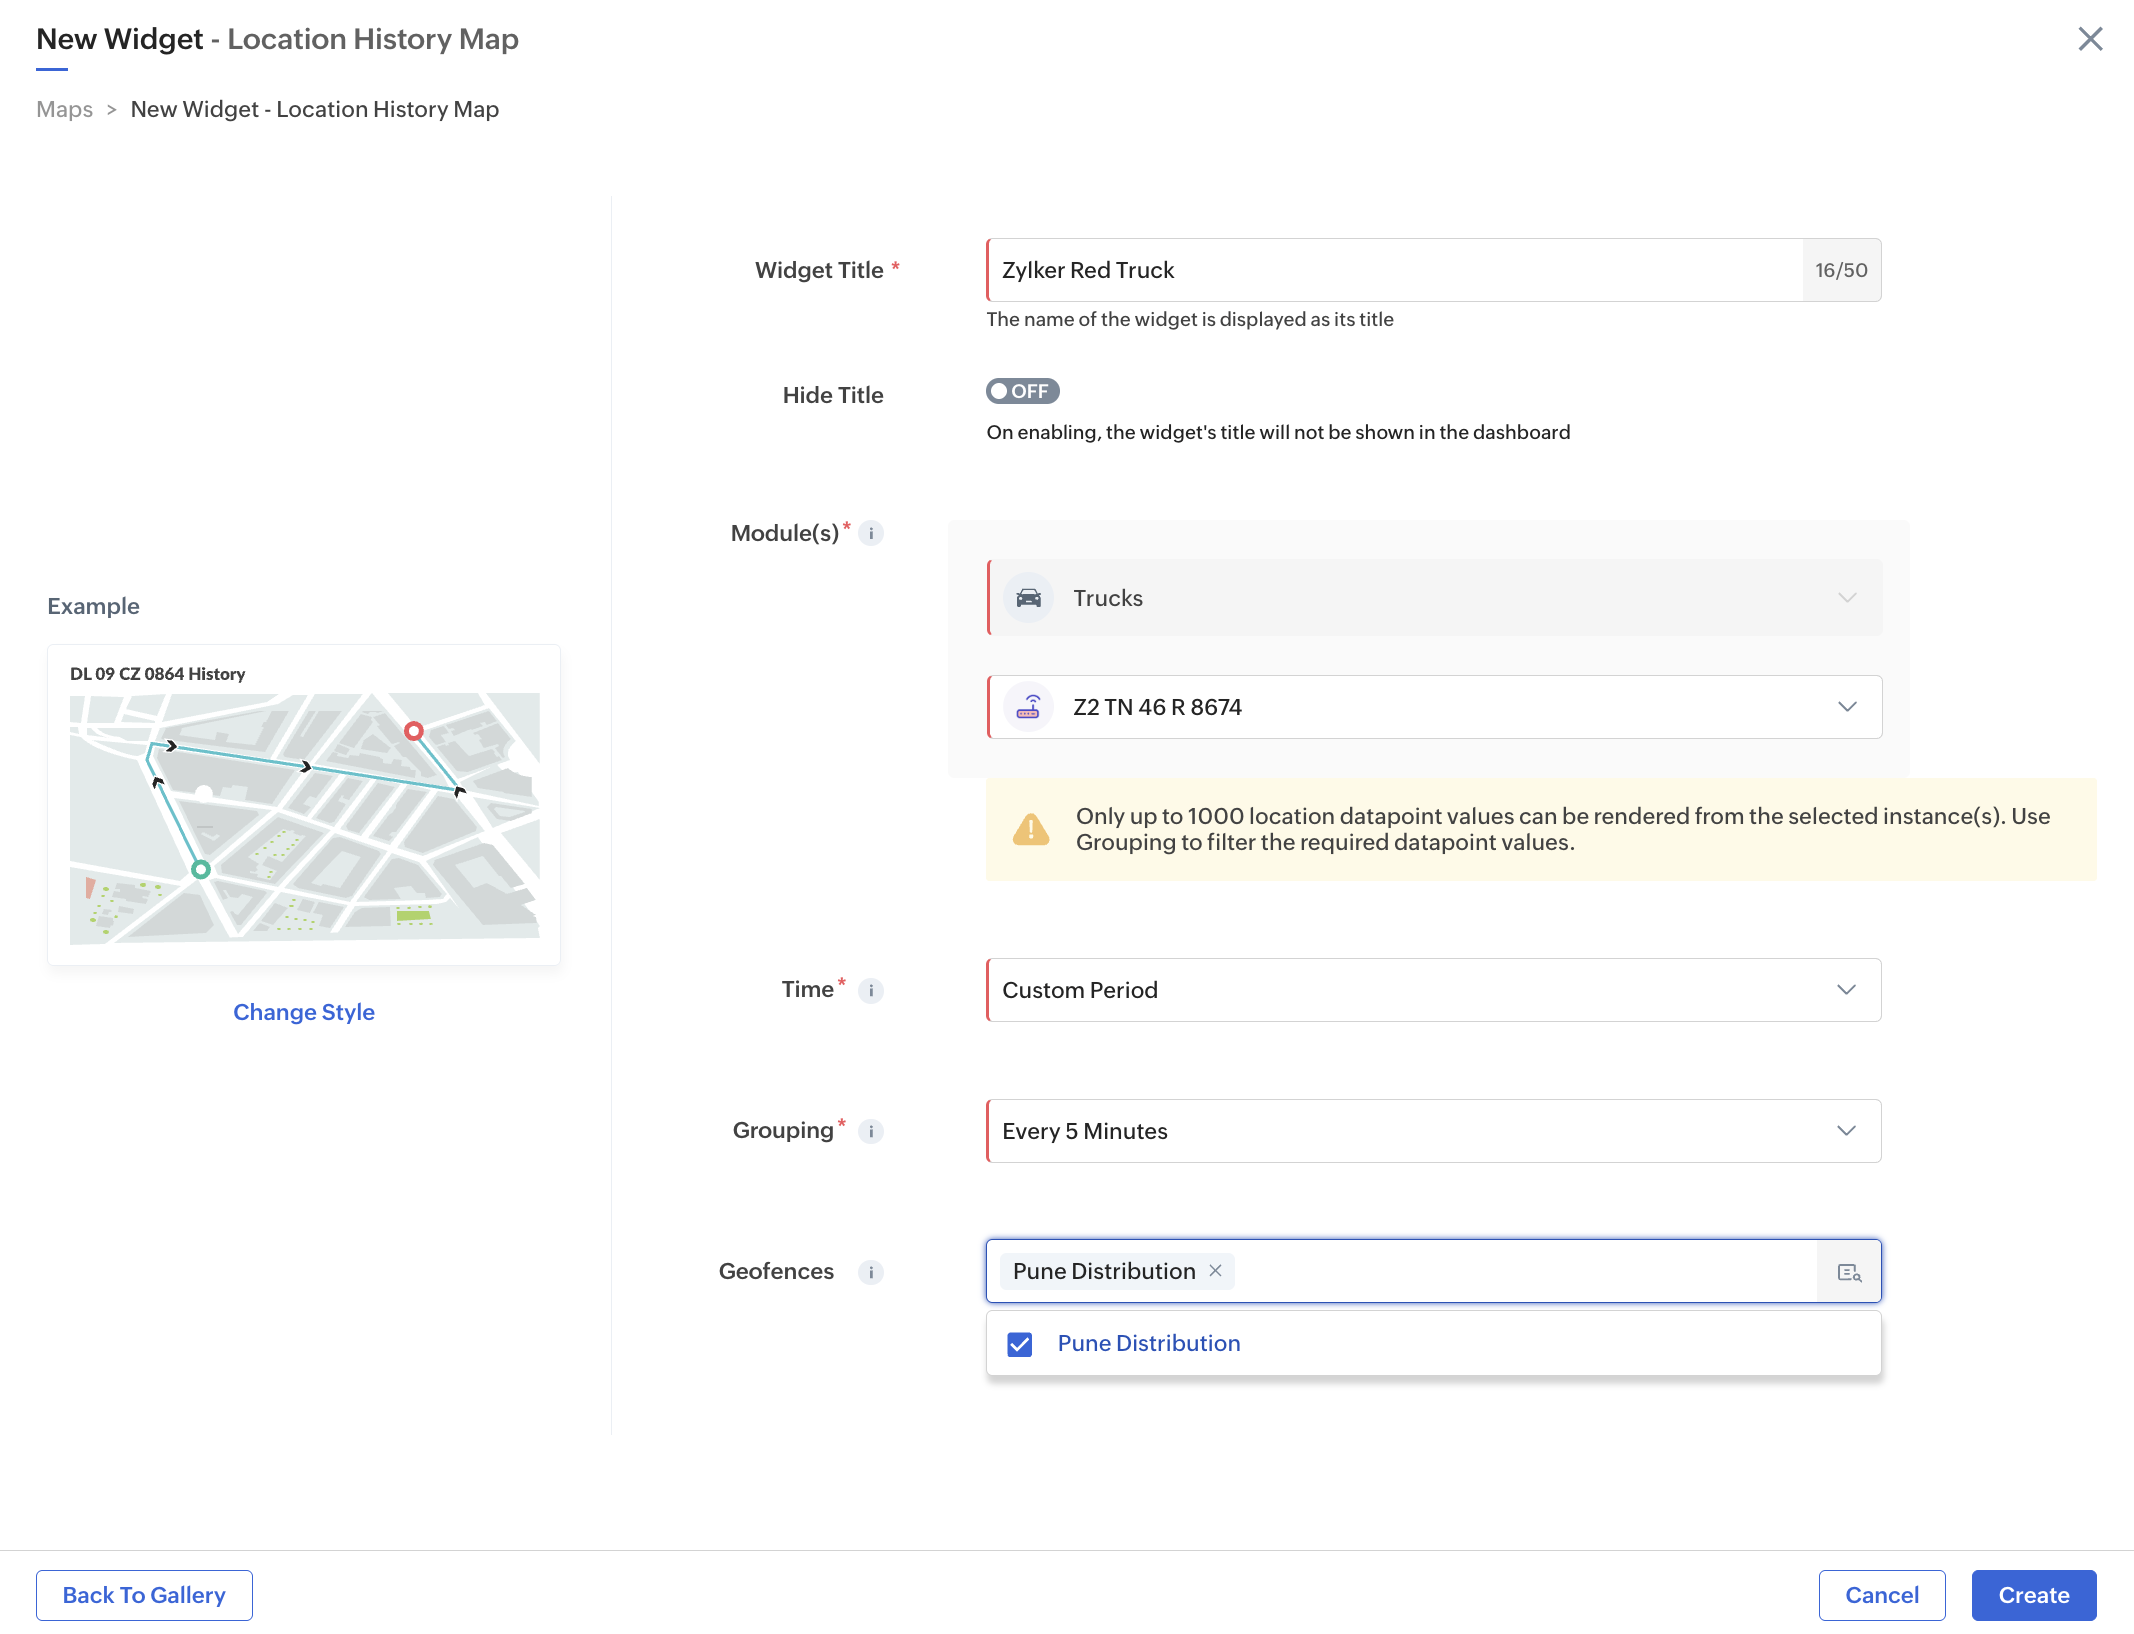Click the Grouping info icon
This screenshot has width=2134, height=1634.
tap(871, 1132)
